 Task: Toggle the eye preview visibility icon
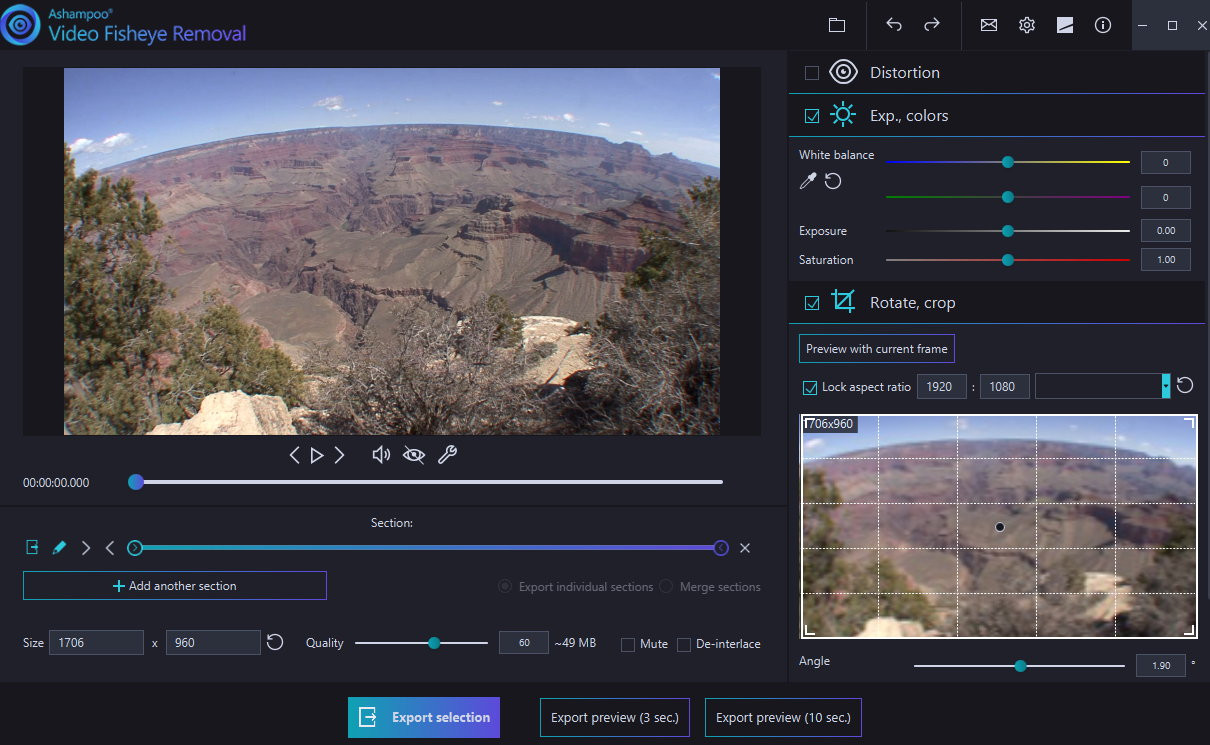click(x=414, y=455)
